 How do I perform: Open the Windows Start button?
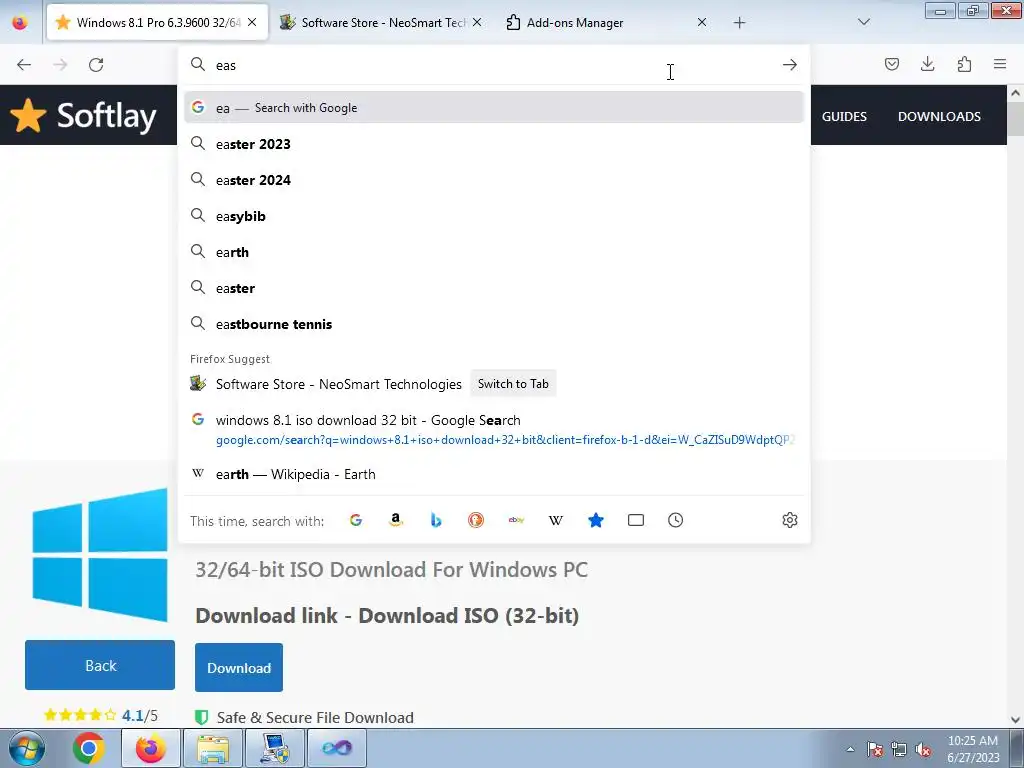27,748
